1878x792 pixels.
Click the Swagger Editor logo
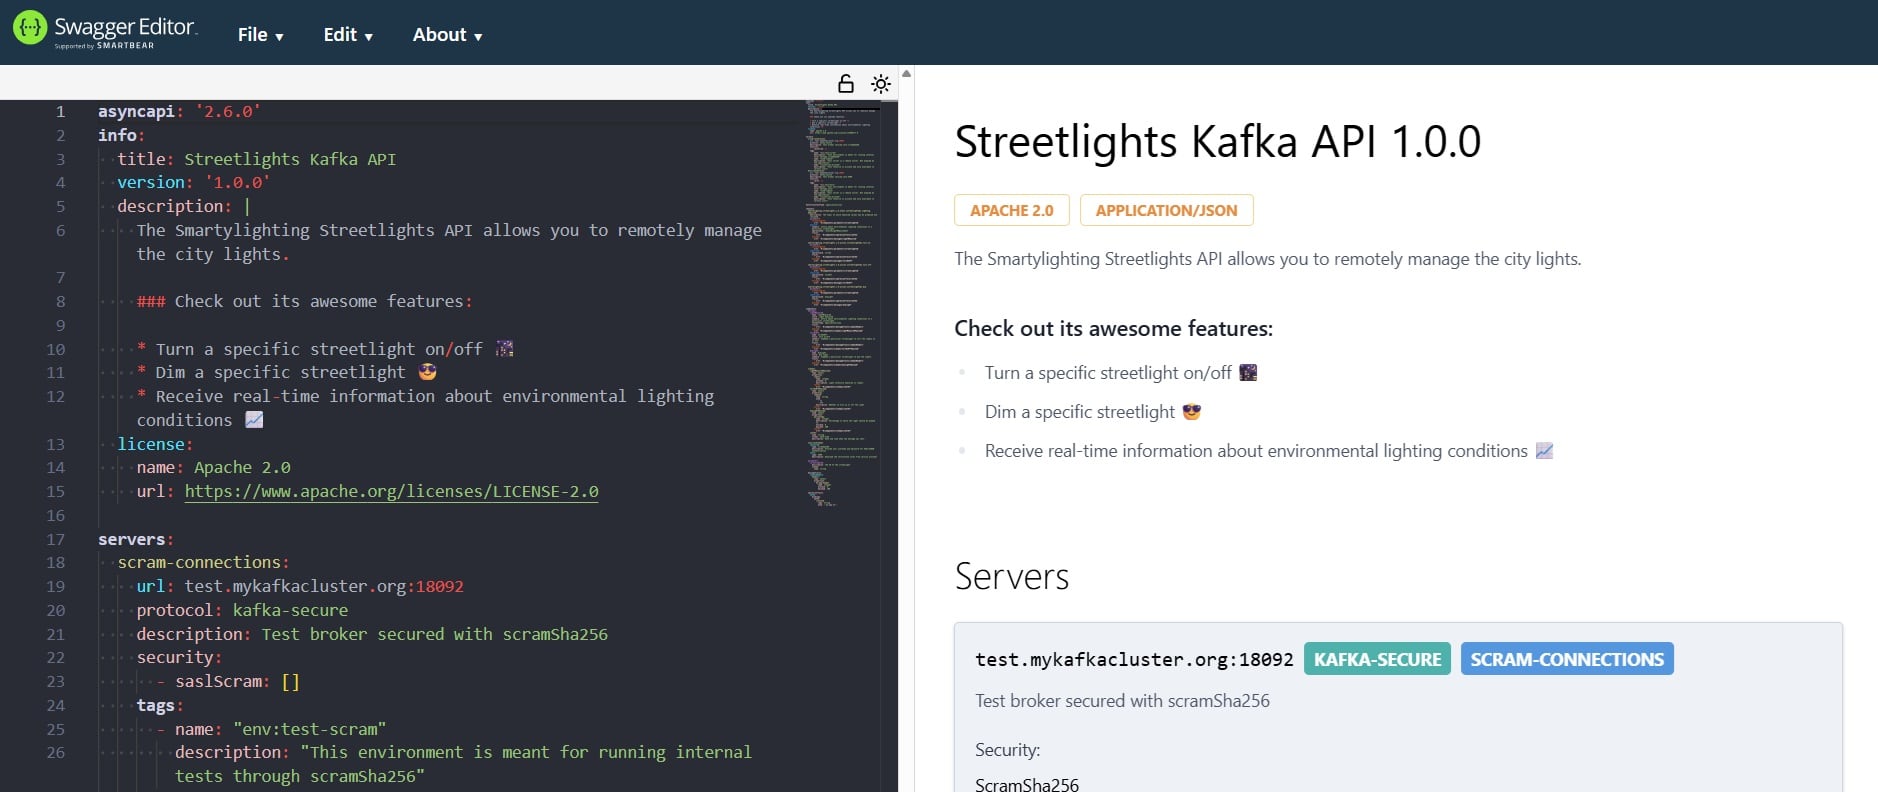point(105,30)
